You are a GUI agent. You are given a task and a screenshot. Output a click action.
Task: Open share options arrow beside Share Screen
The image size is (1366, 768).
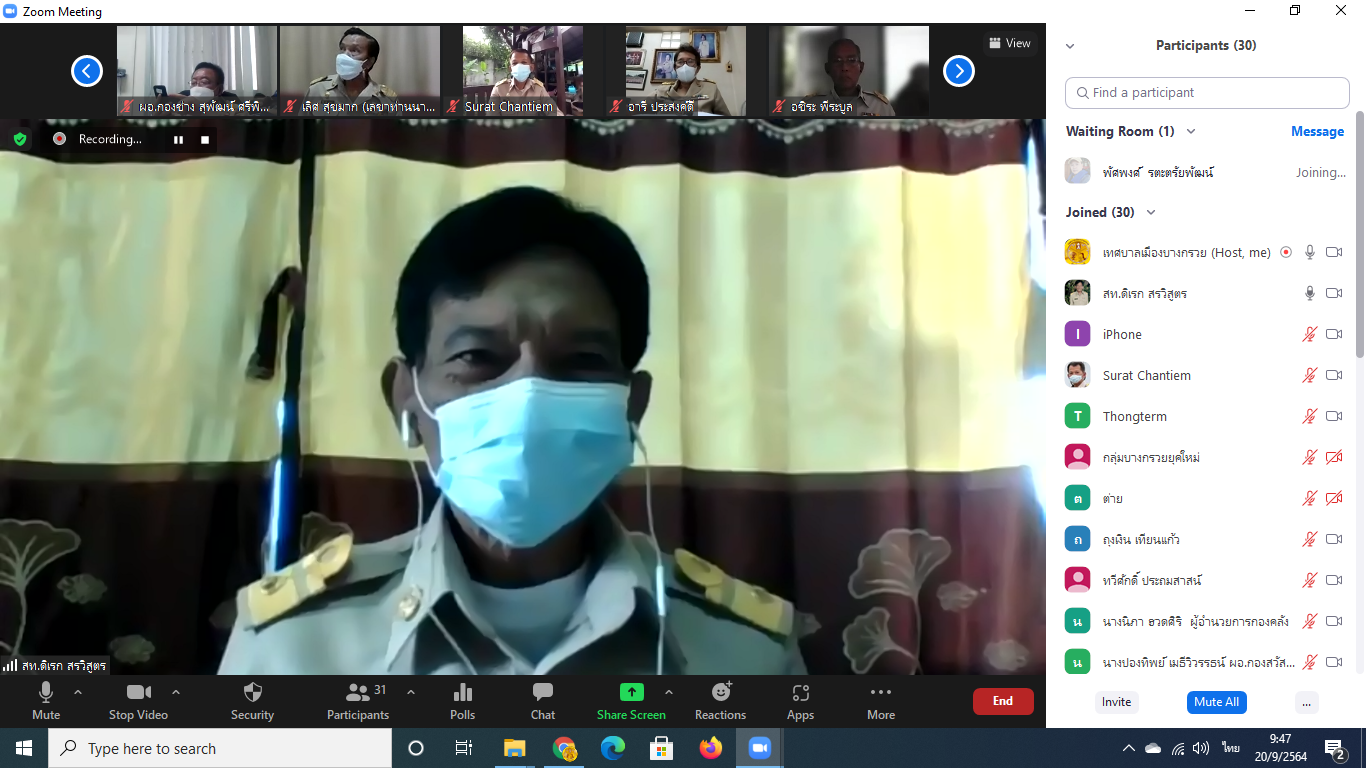669,692
